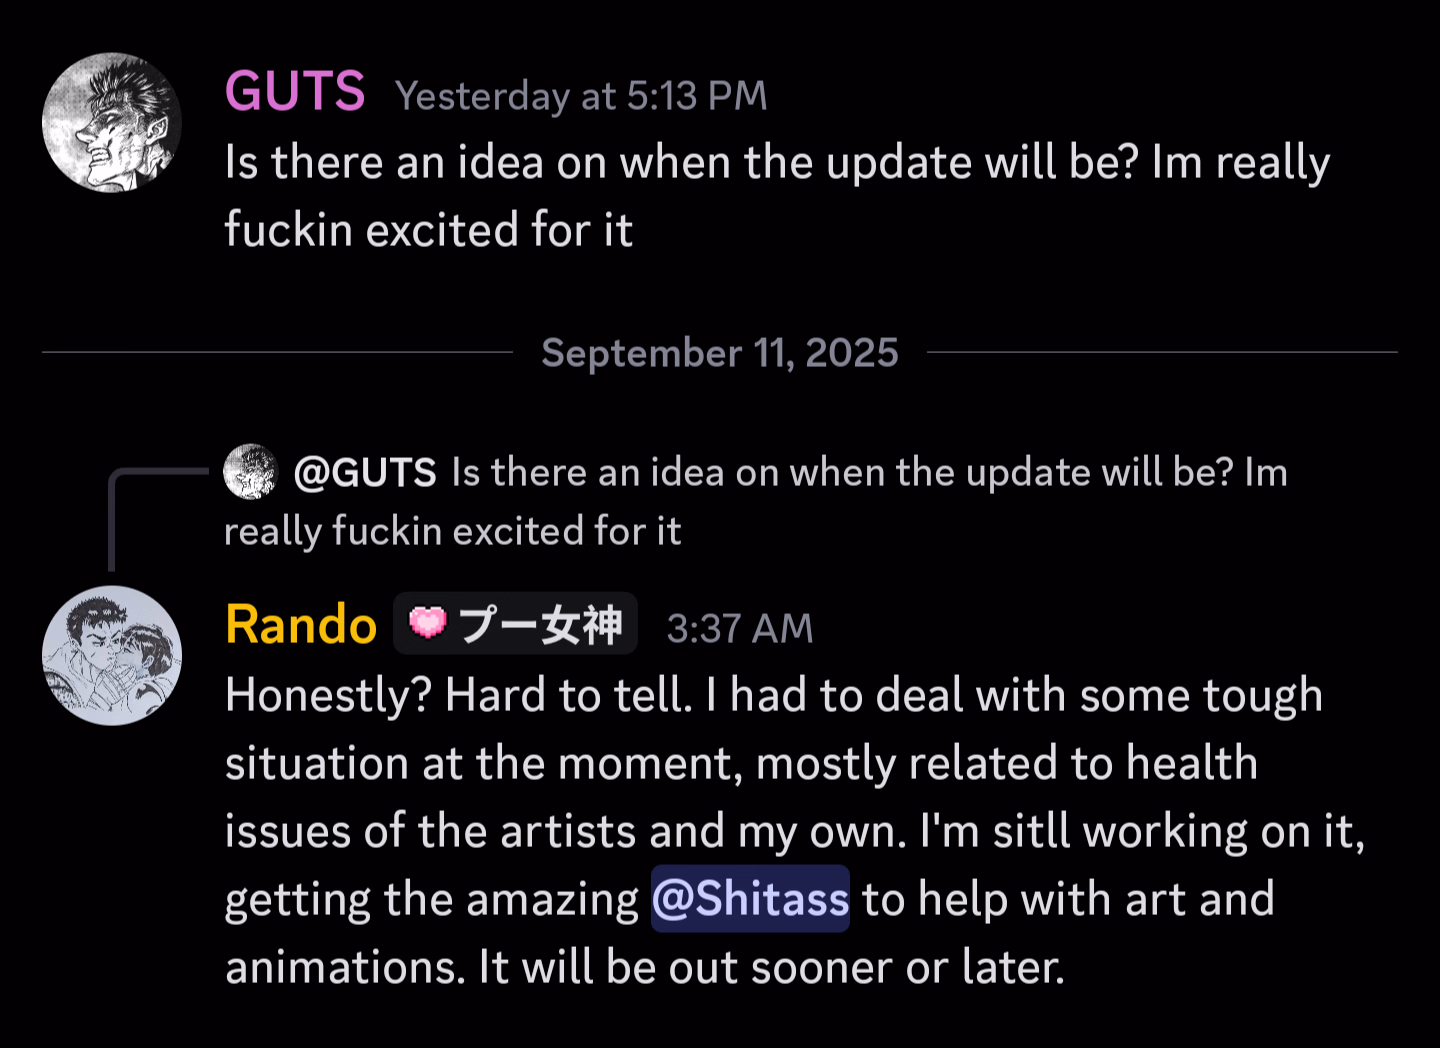Click the yellow Rando username
The image size is (1440, 1048).
pos(301,626)
